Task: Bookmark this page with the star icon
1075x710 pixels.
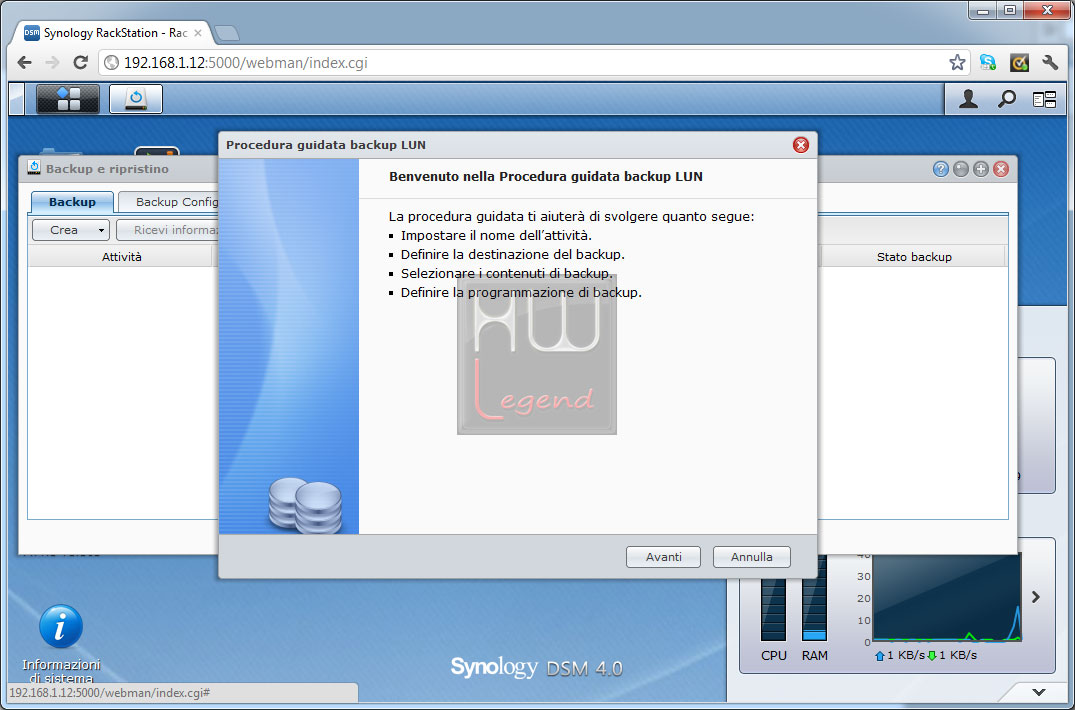Action: [x=957, y=62]
